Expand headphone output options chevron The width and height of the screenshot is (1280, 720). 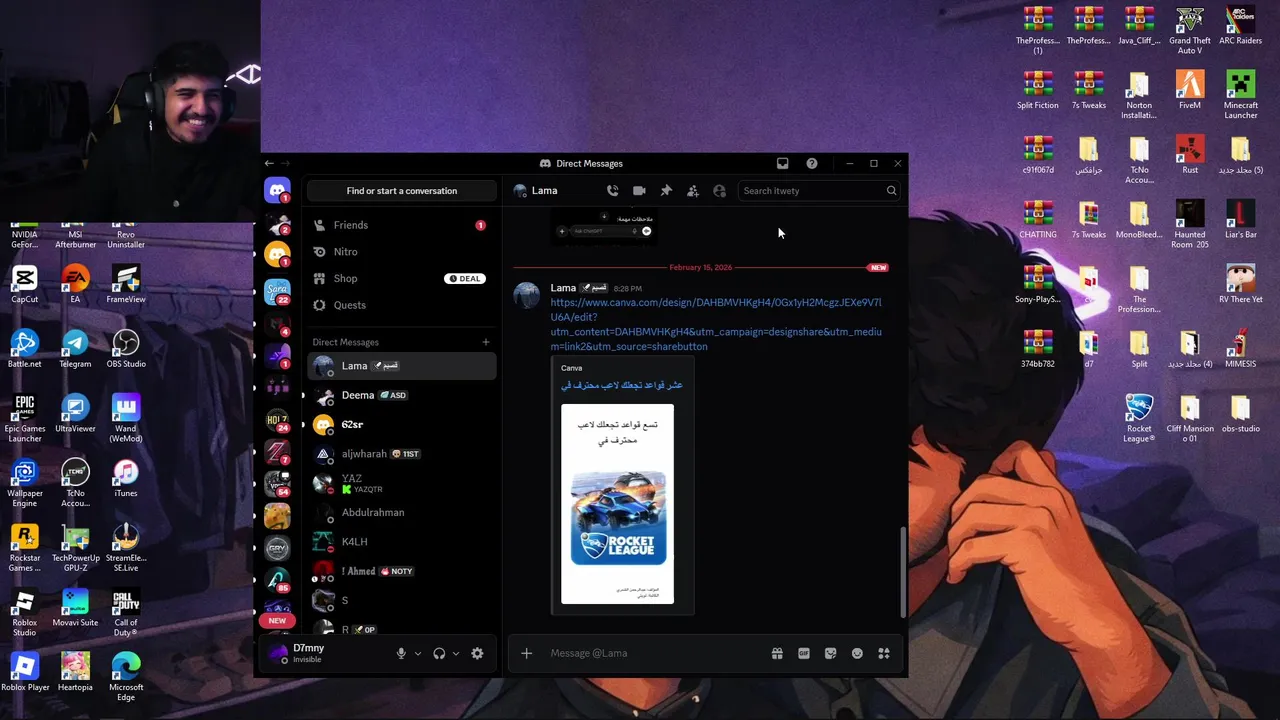tap(456, 653)
